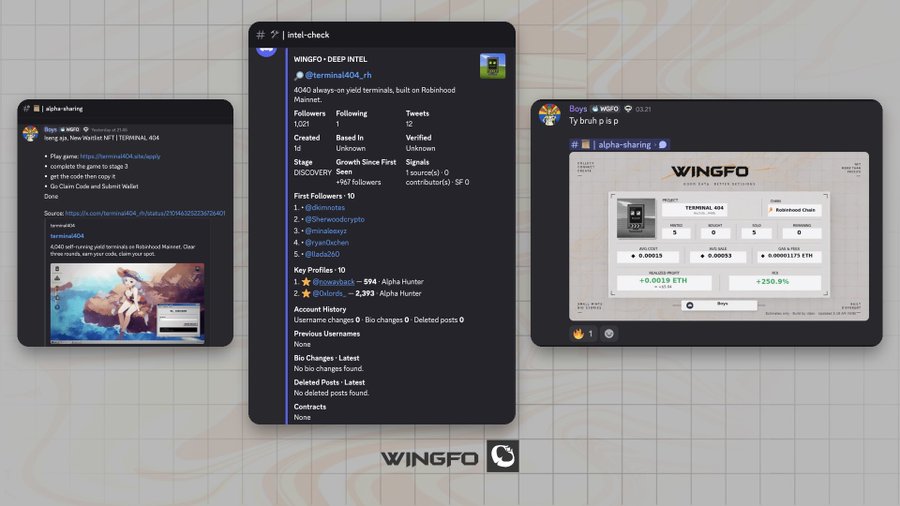
Task: Open the alpha-sharing channel title in left panel
Action: 64,108
